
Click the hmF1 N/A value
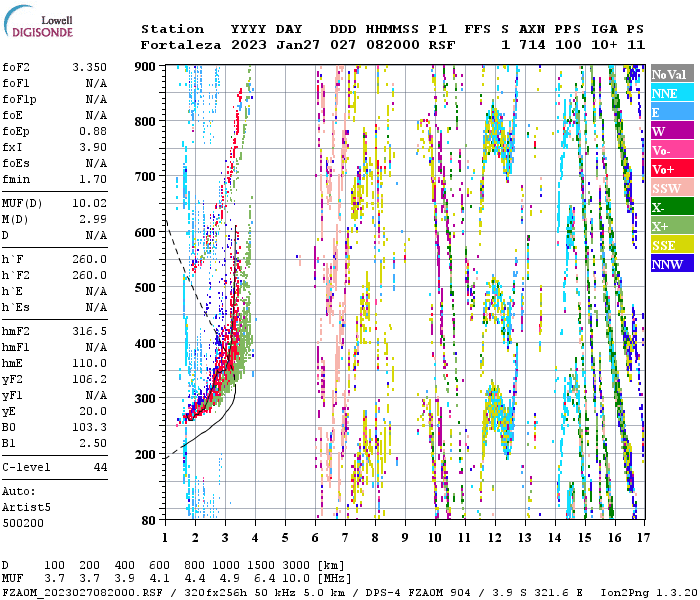pos(96,347)
